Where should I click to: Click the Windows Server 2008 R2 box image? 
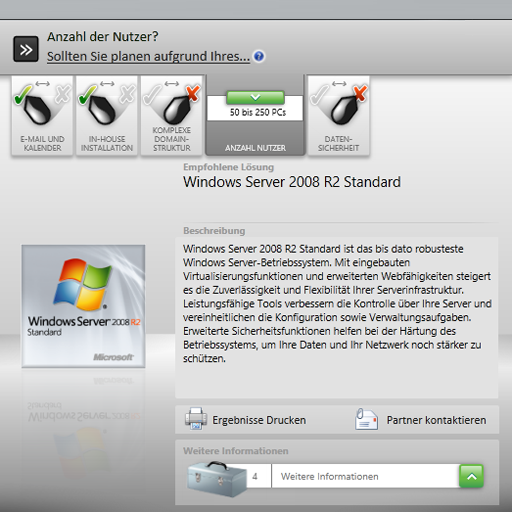(83, 306)
